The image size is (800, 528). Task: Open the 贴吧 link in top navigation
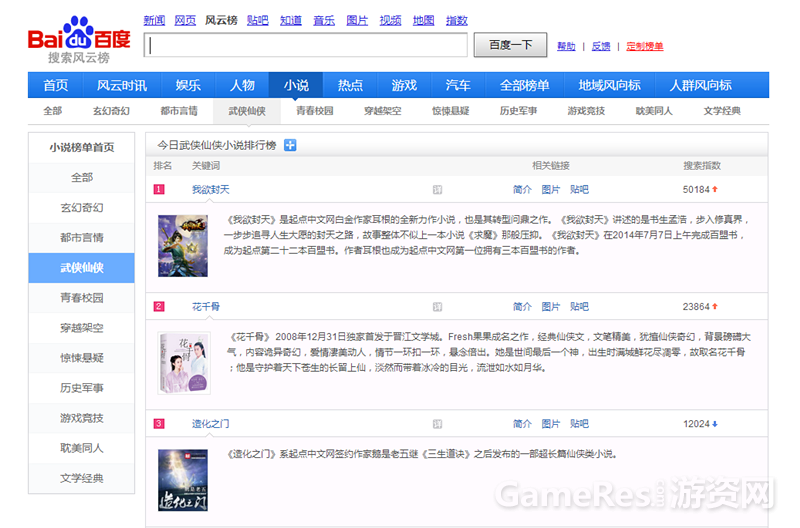tap(258, 20)
